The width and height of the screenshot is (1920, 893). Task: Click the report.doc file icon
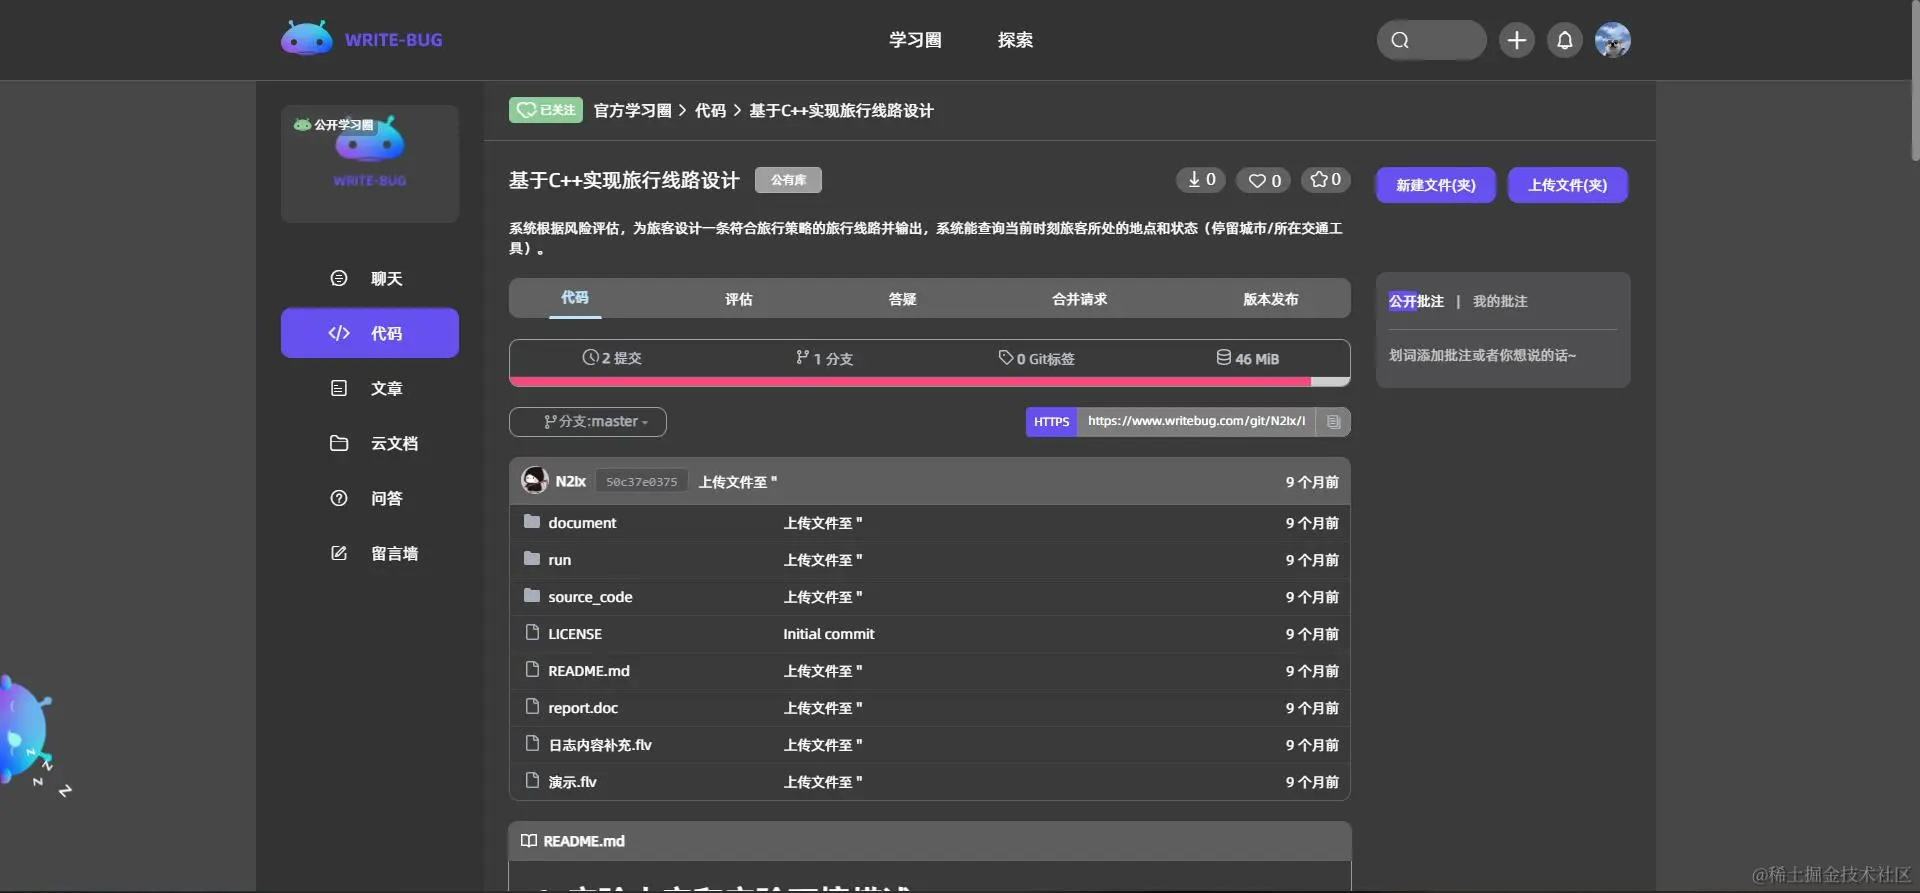tap(532, 706)
